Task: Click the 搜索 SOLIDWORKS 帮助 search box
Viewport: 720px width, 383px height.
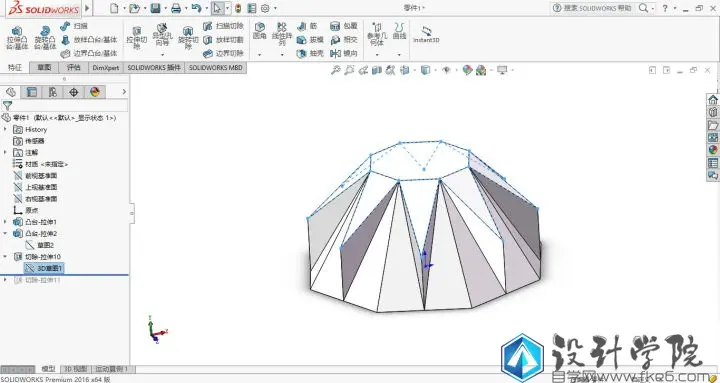Action: point(592,8)
